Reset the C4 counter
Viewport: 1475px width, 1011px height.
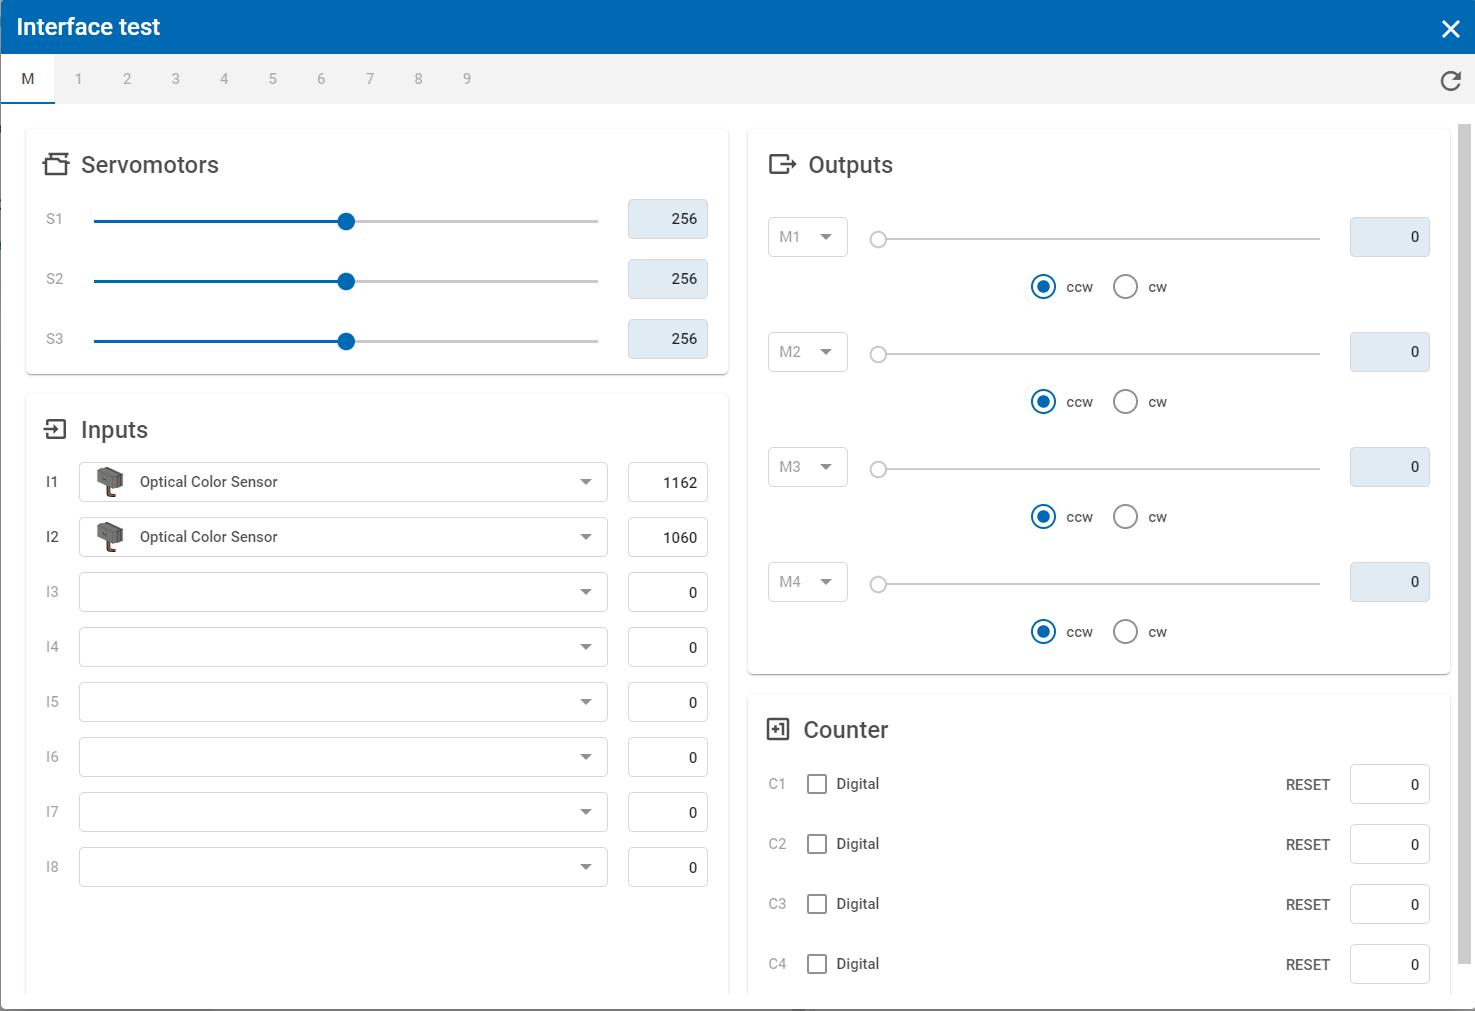pyautogui.click(x=1308, y=965)
